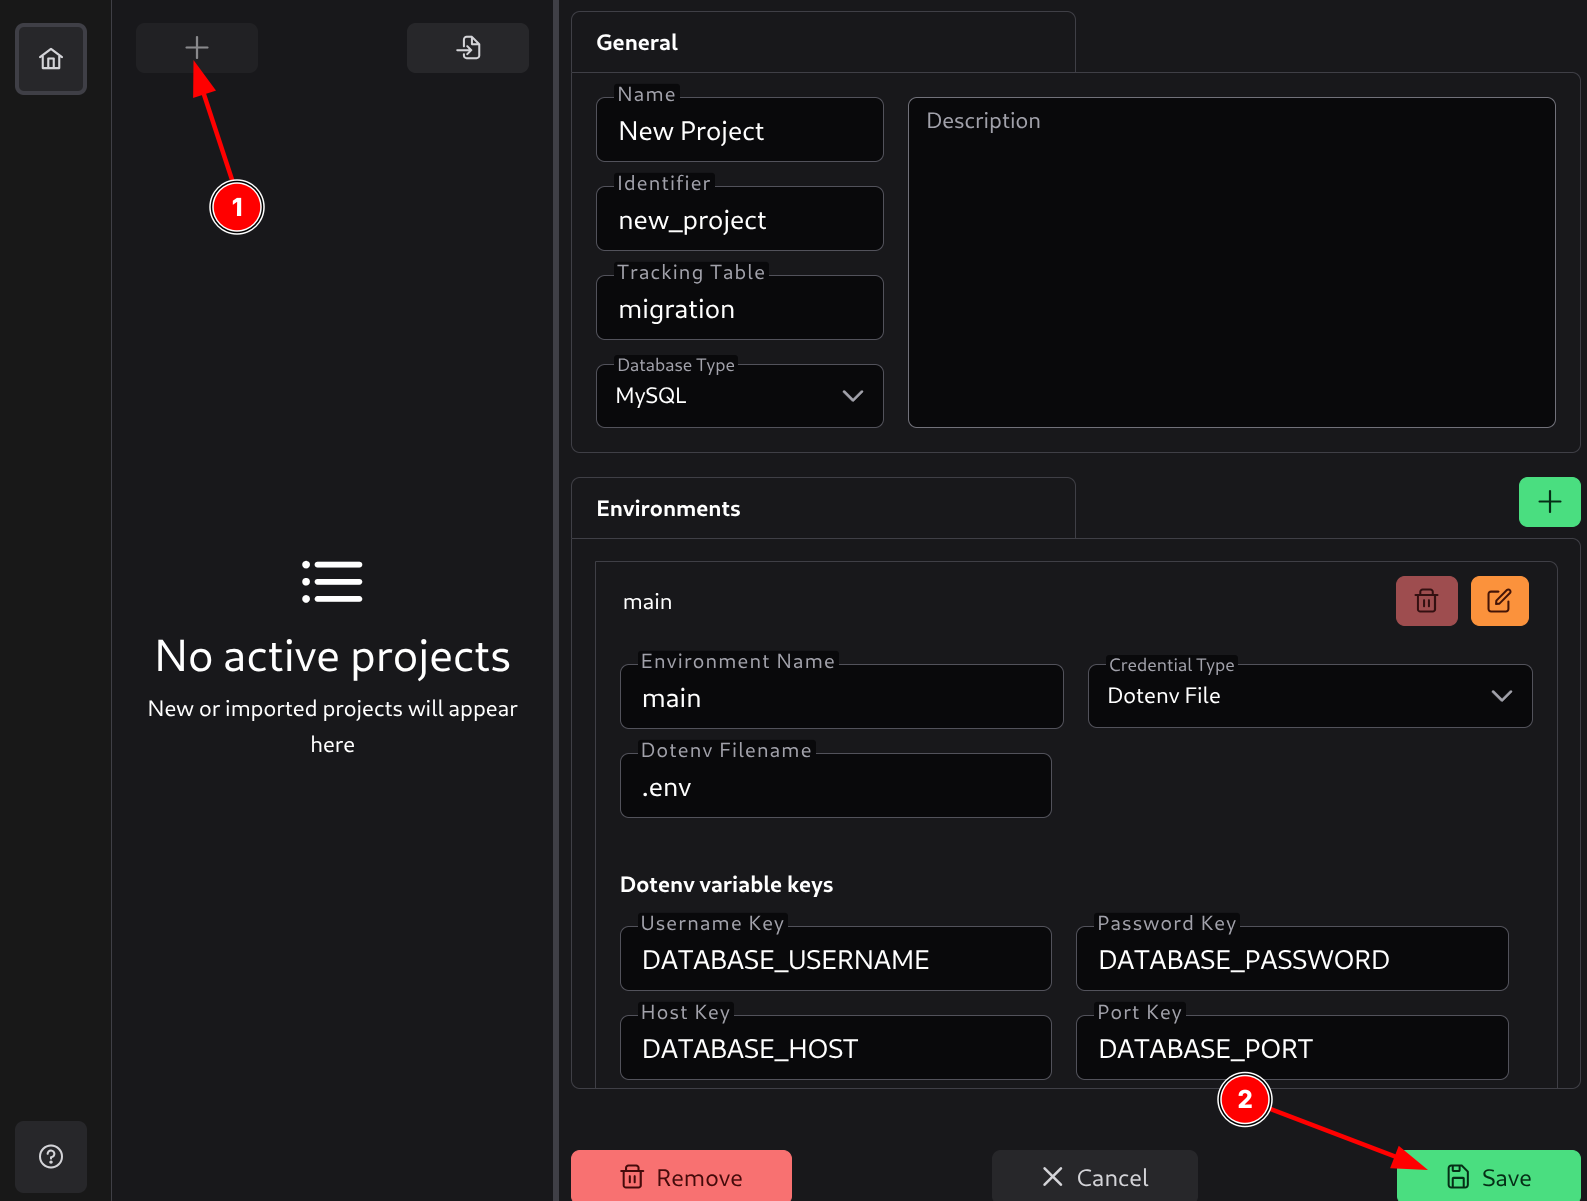Edit the Username Key field
Screen dimensions: 1587x1201
(836, 959)
